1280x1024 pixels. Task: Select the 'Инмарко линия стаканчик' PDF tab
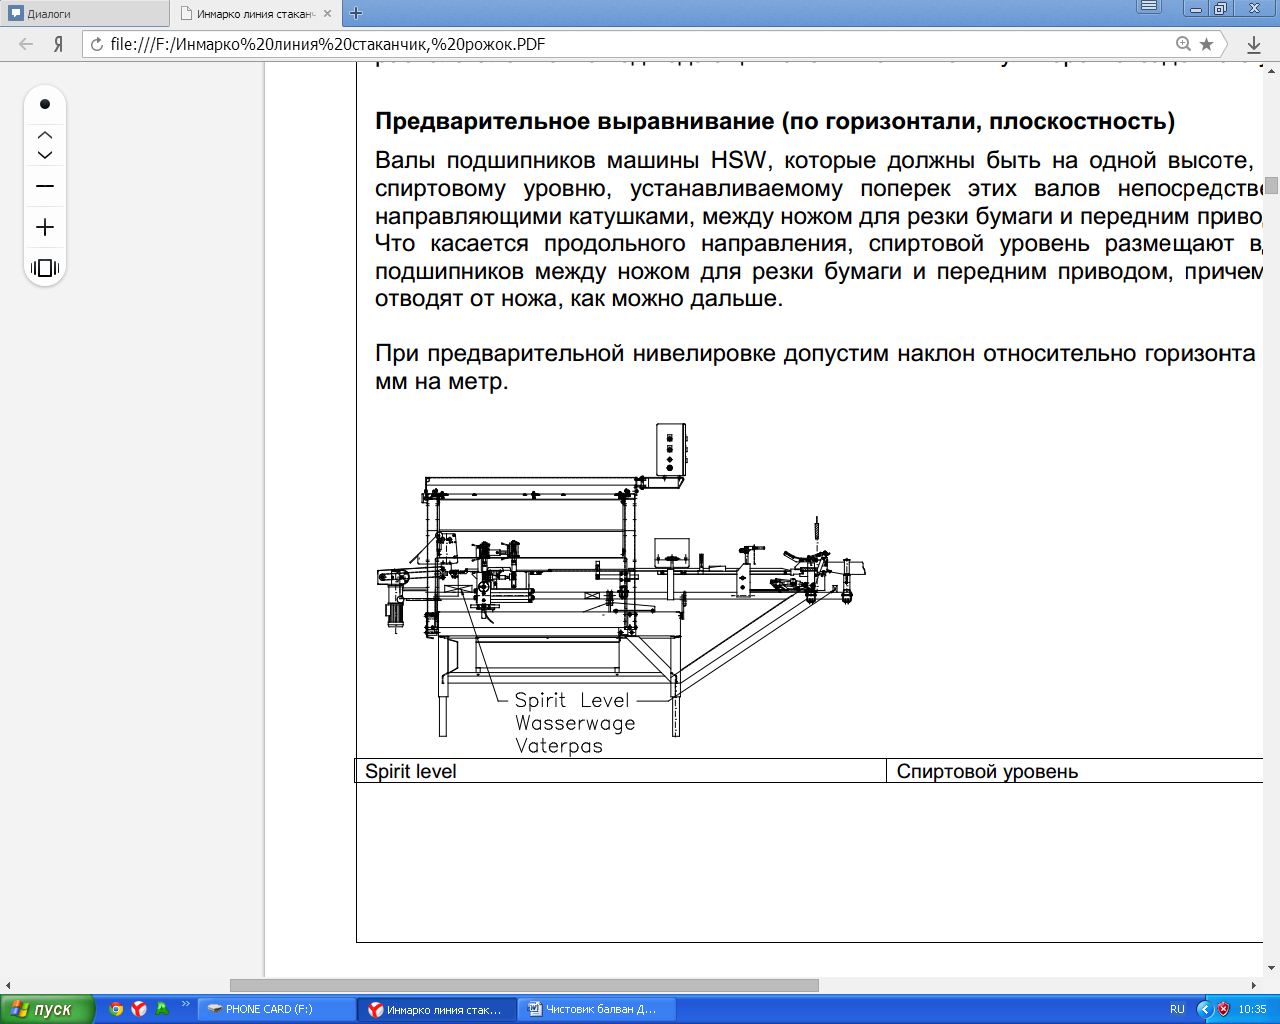pos(256,14)
